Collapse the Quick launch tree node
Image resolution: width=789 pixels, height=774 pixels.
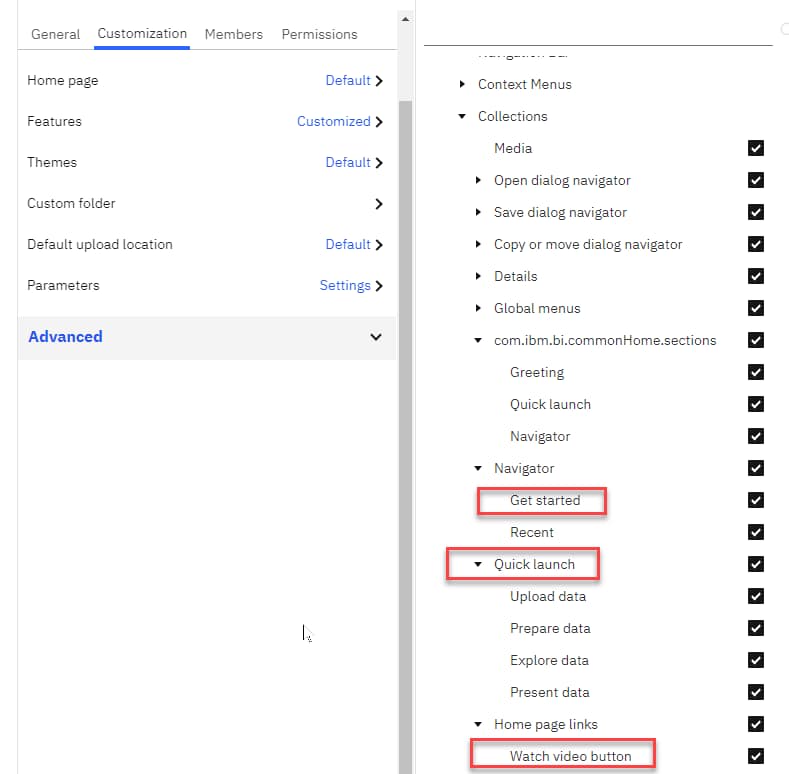[x=478, y=564]
